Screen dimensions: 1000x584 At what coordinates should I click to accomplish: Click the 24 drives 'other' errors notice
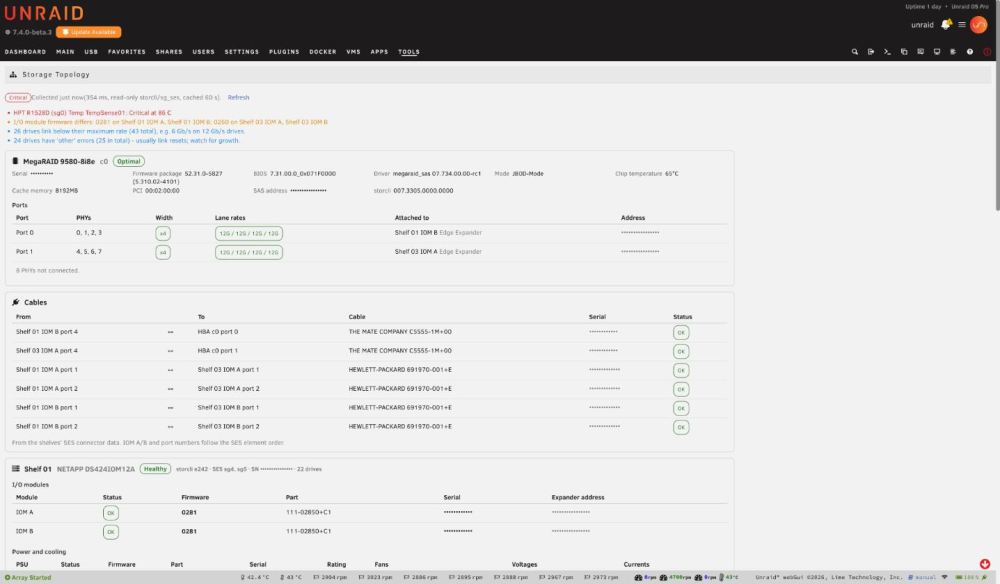(127, 140)
